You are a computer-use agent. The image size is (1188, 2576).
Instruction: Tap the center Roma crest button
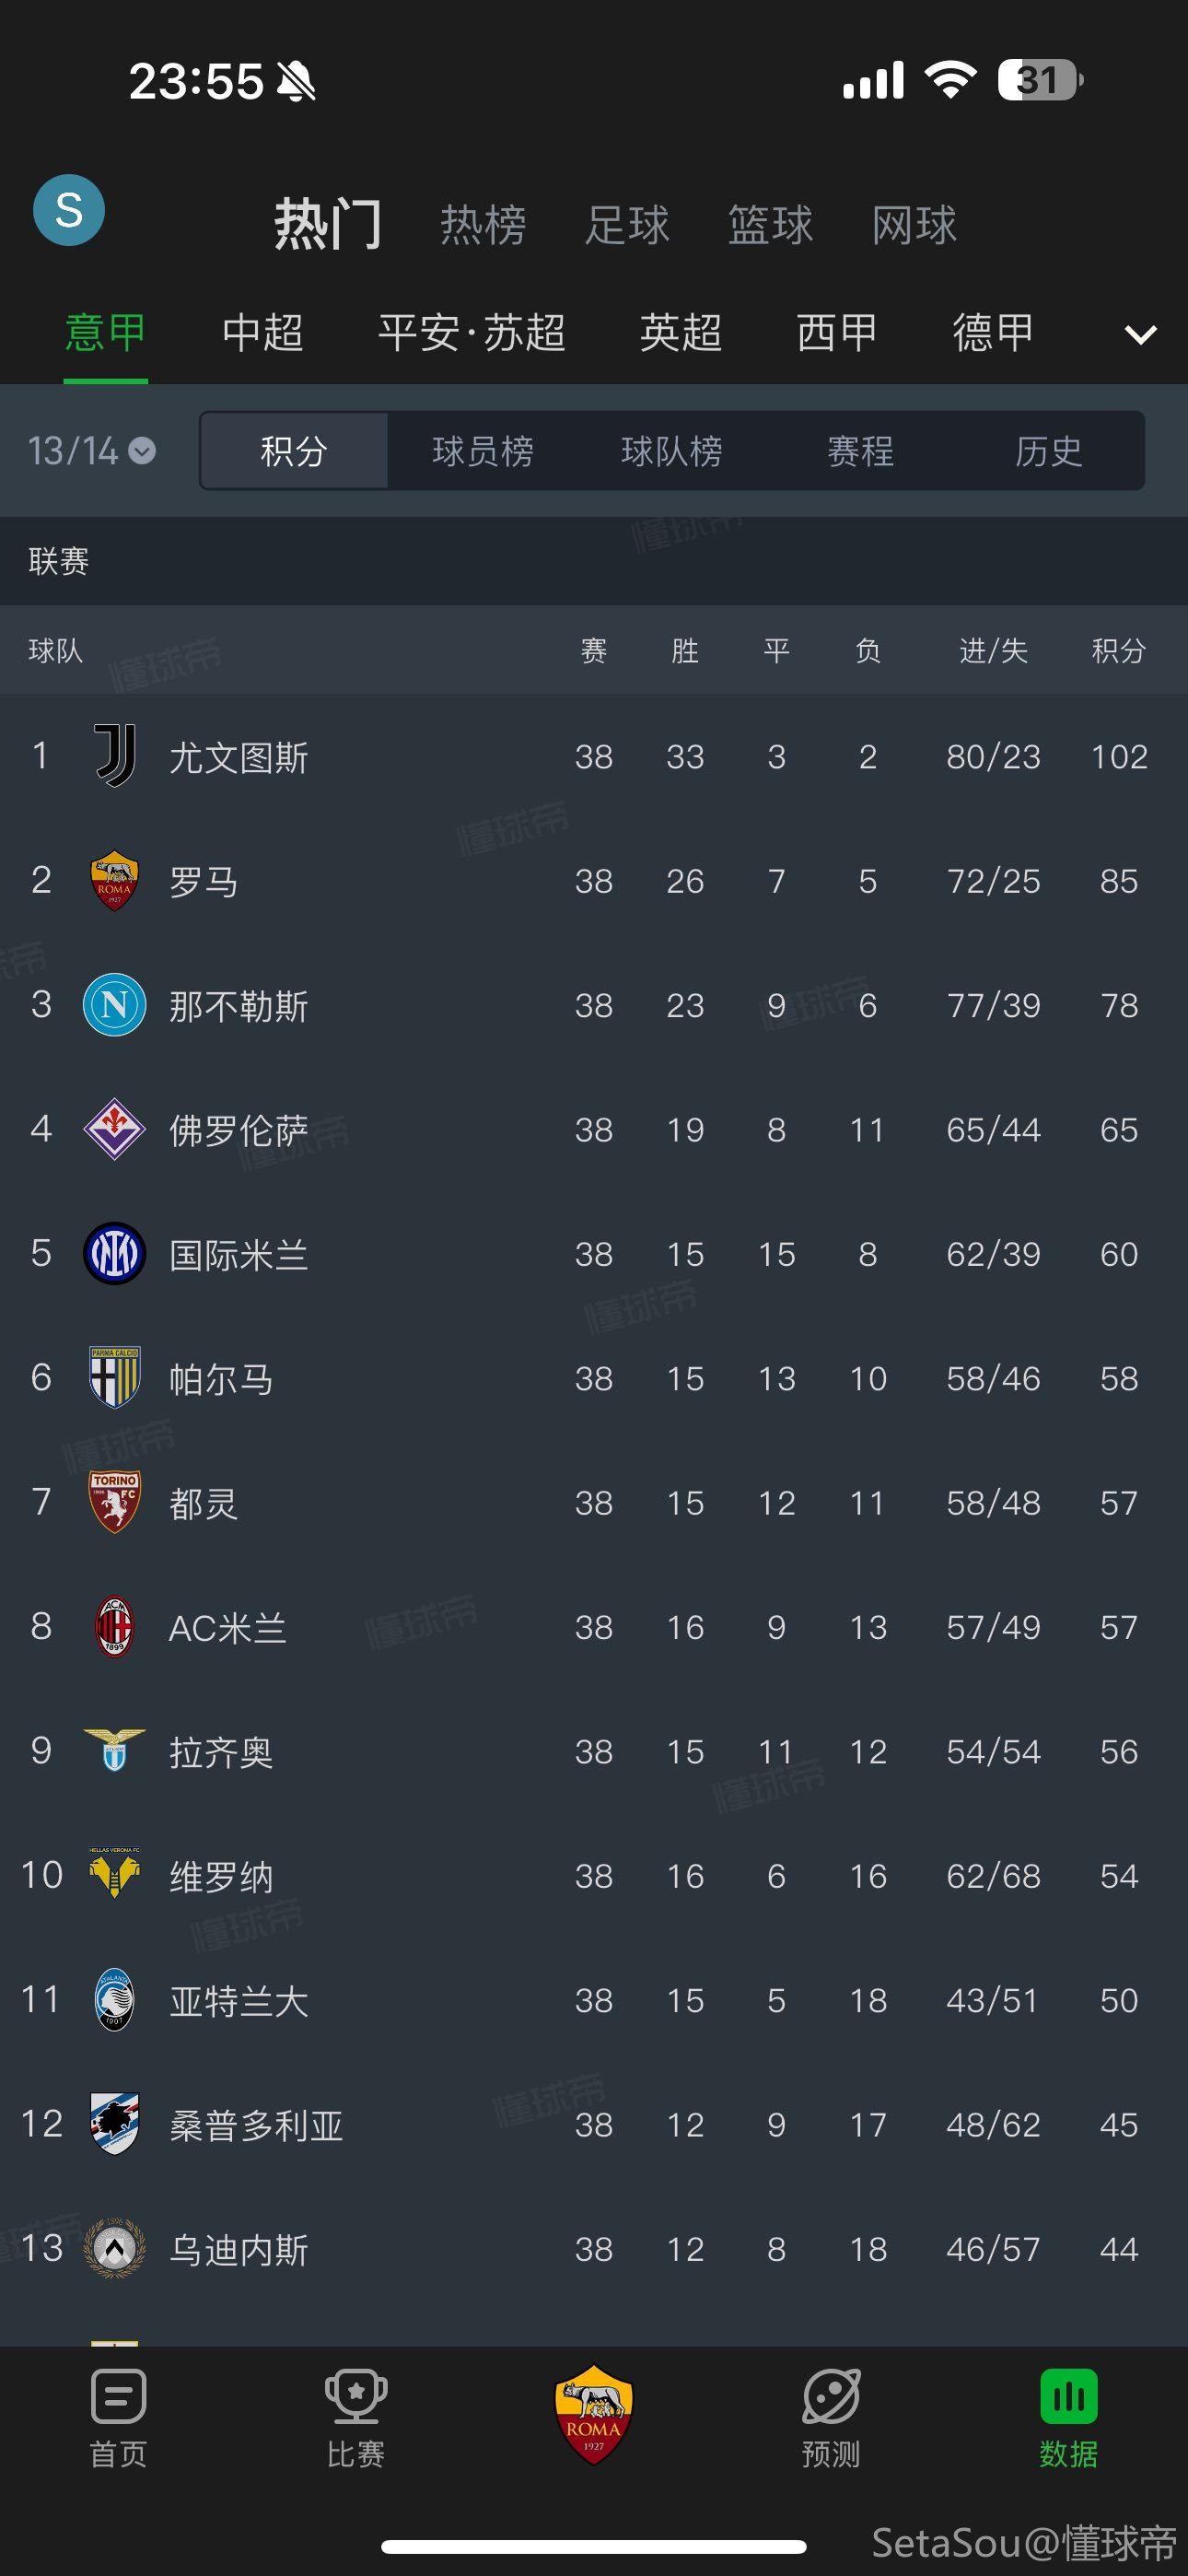click(x=594, y=2412)
